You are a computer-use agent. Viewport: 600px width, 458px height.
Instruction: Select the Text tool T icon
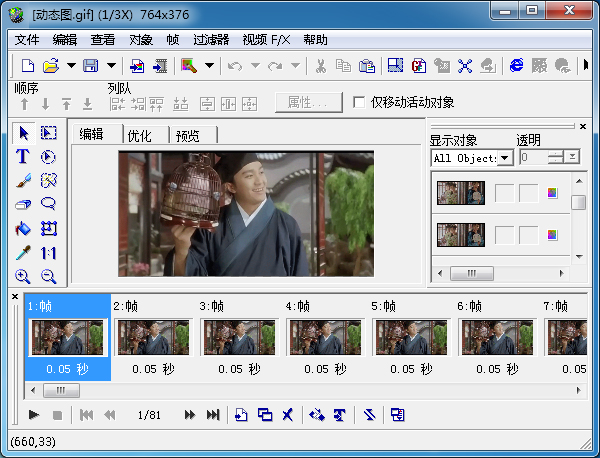click(x=23, y=156)
